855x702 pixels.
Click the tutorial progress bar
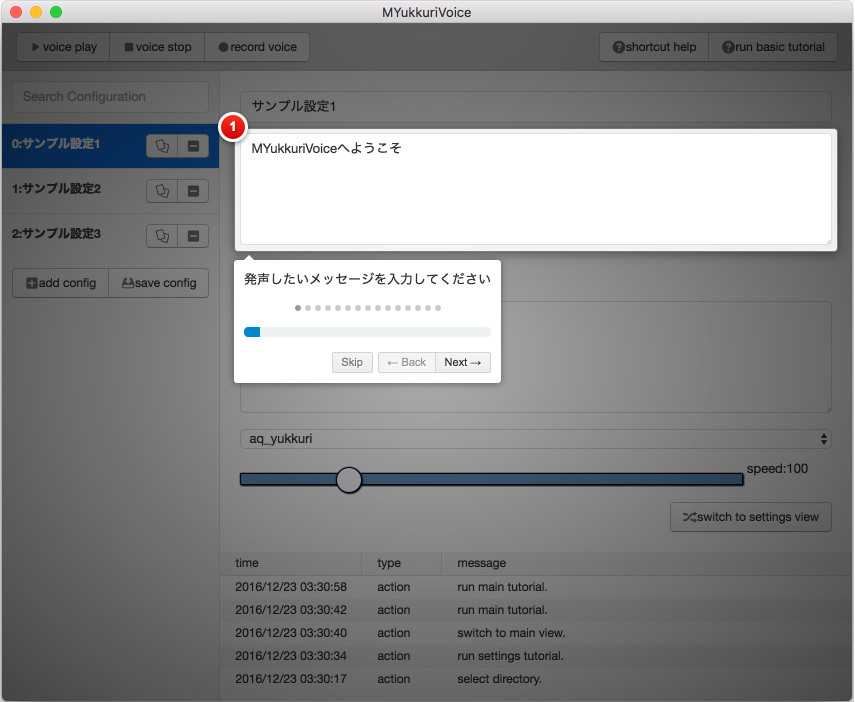tap(368, 332)
